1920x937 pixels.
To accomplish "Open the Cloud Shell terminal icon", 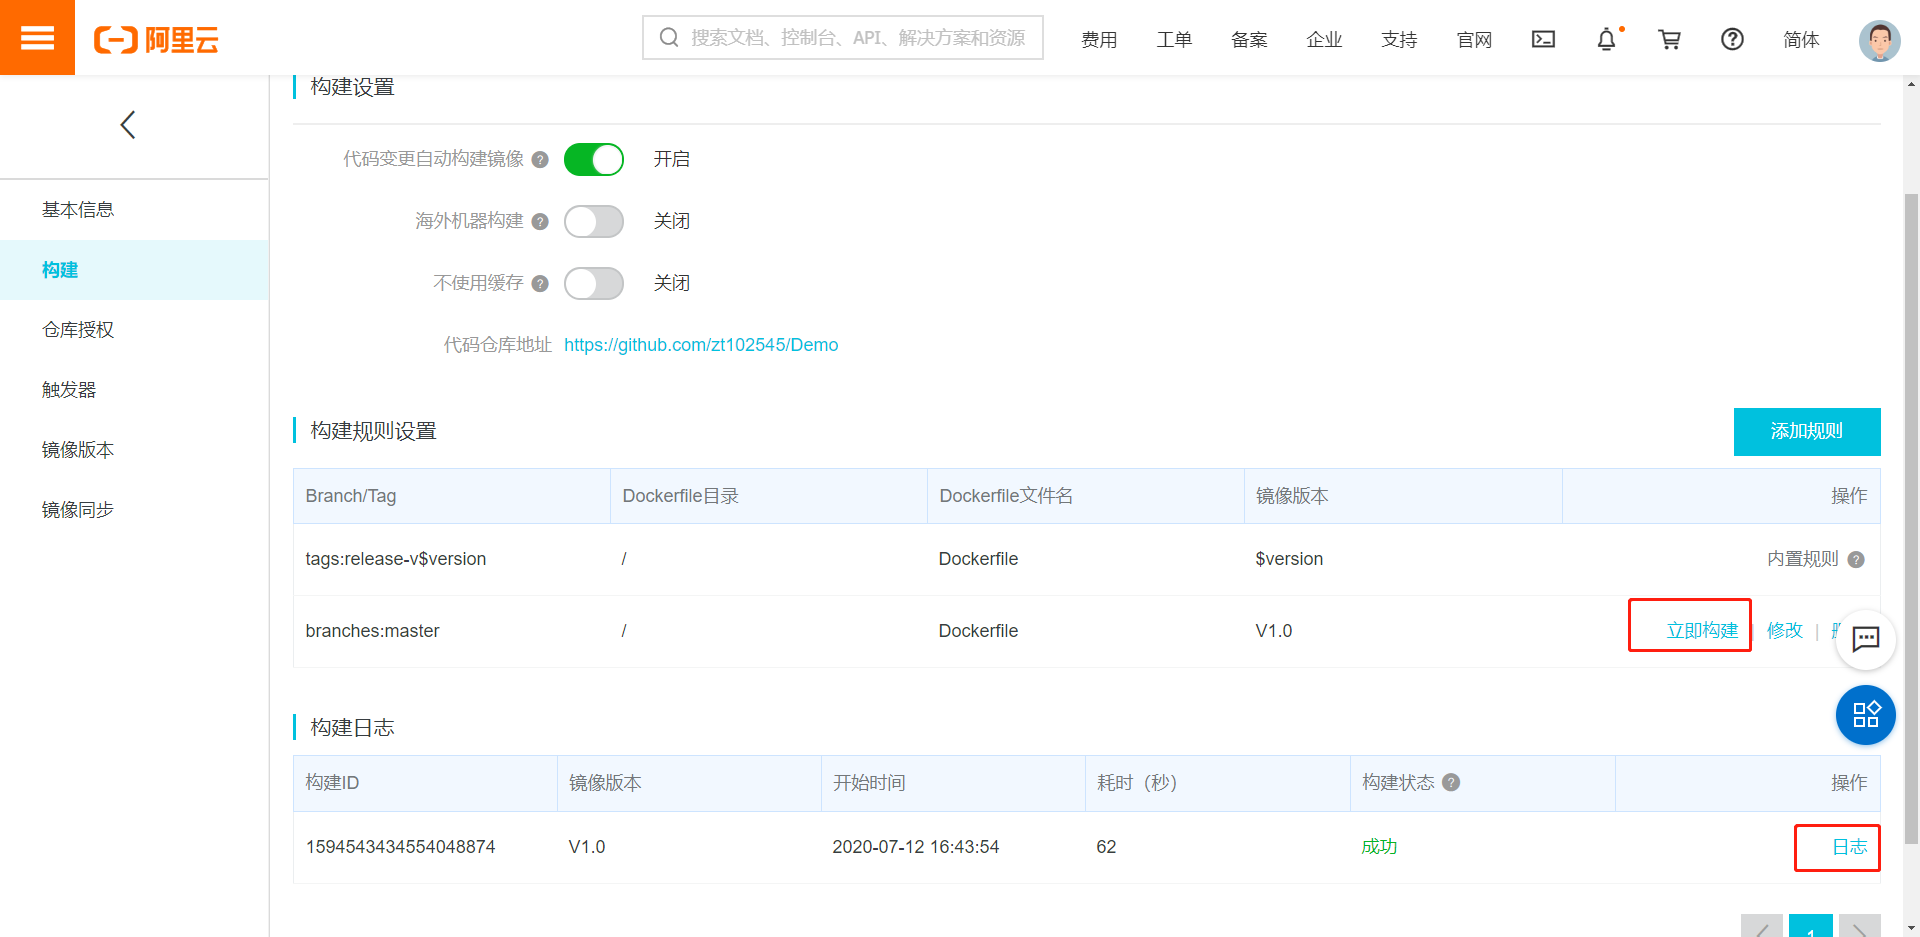I will tap(1543, 39).
